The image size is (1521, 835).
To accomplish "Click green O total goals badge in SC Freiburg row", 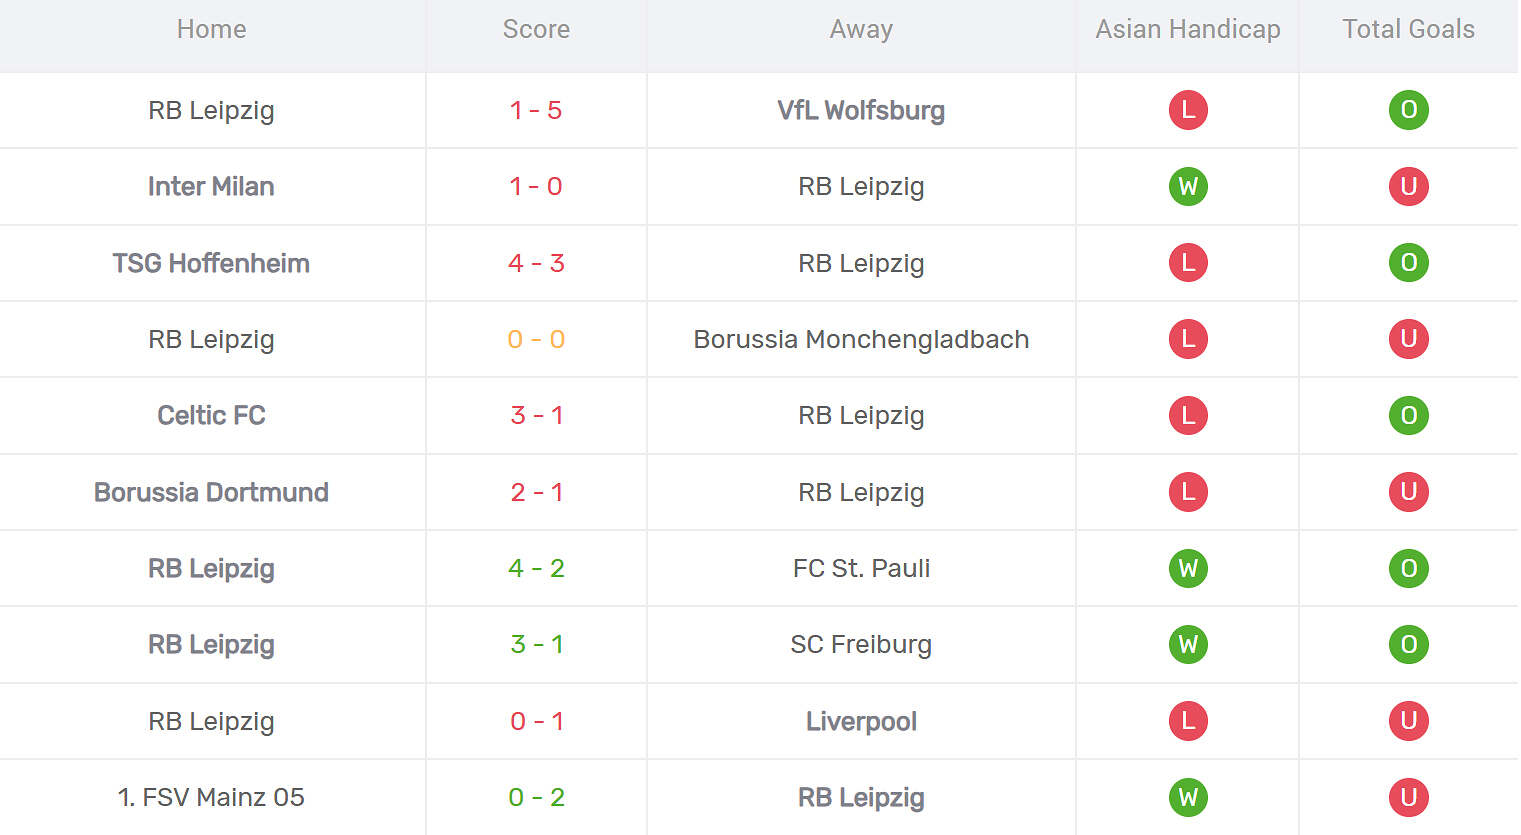I will click(x=1408, y=644).
